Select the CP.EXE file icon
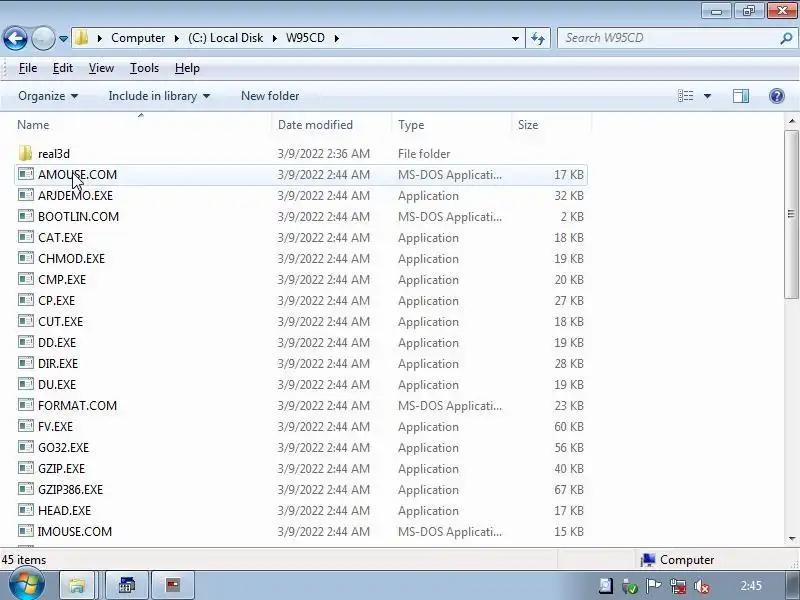The image size is (800, 600). (26, 300)
